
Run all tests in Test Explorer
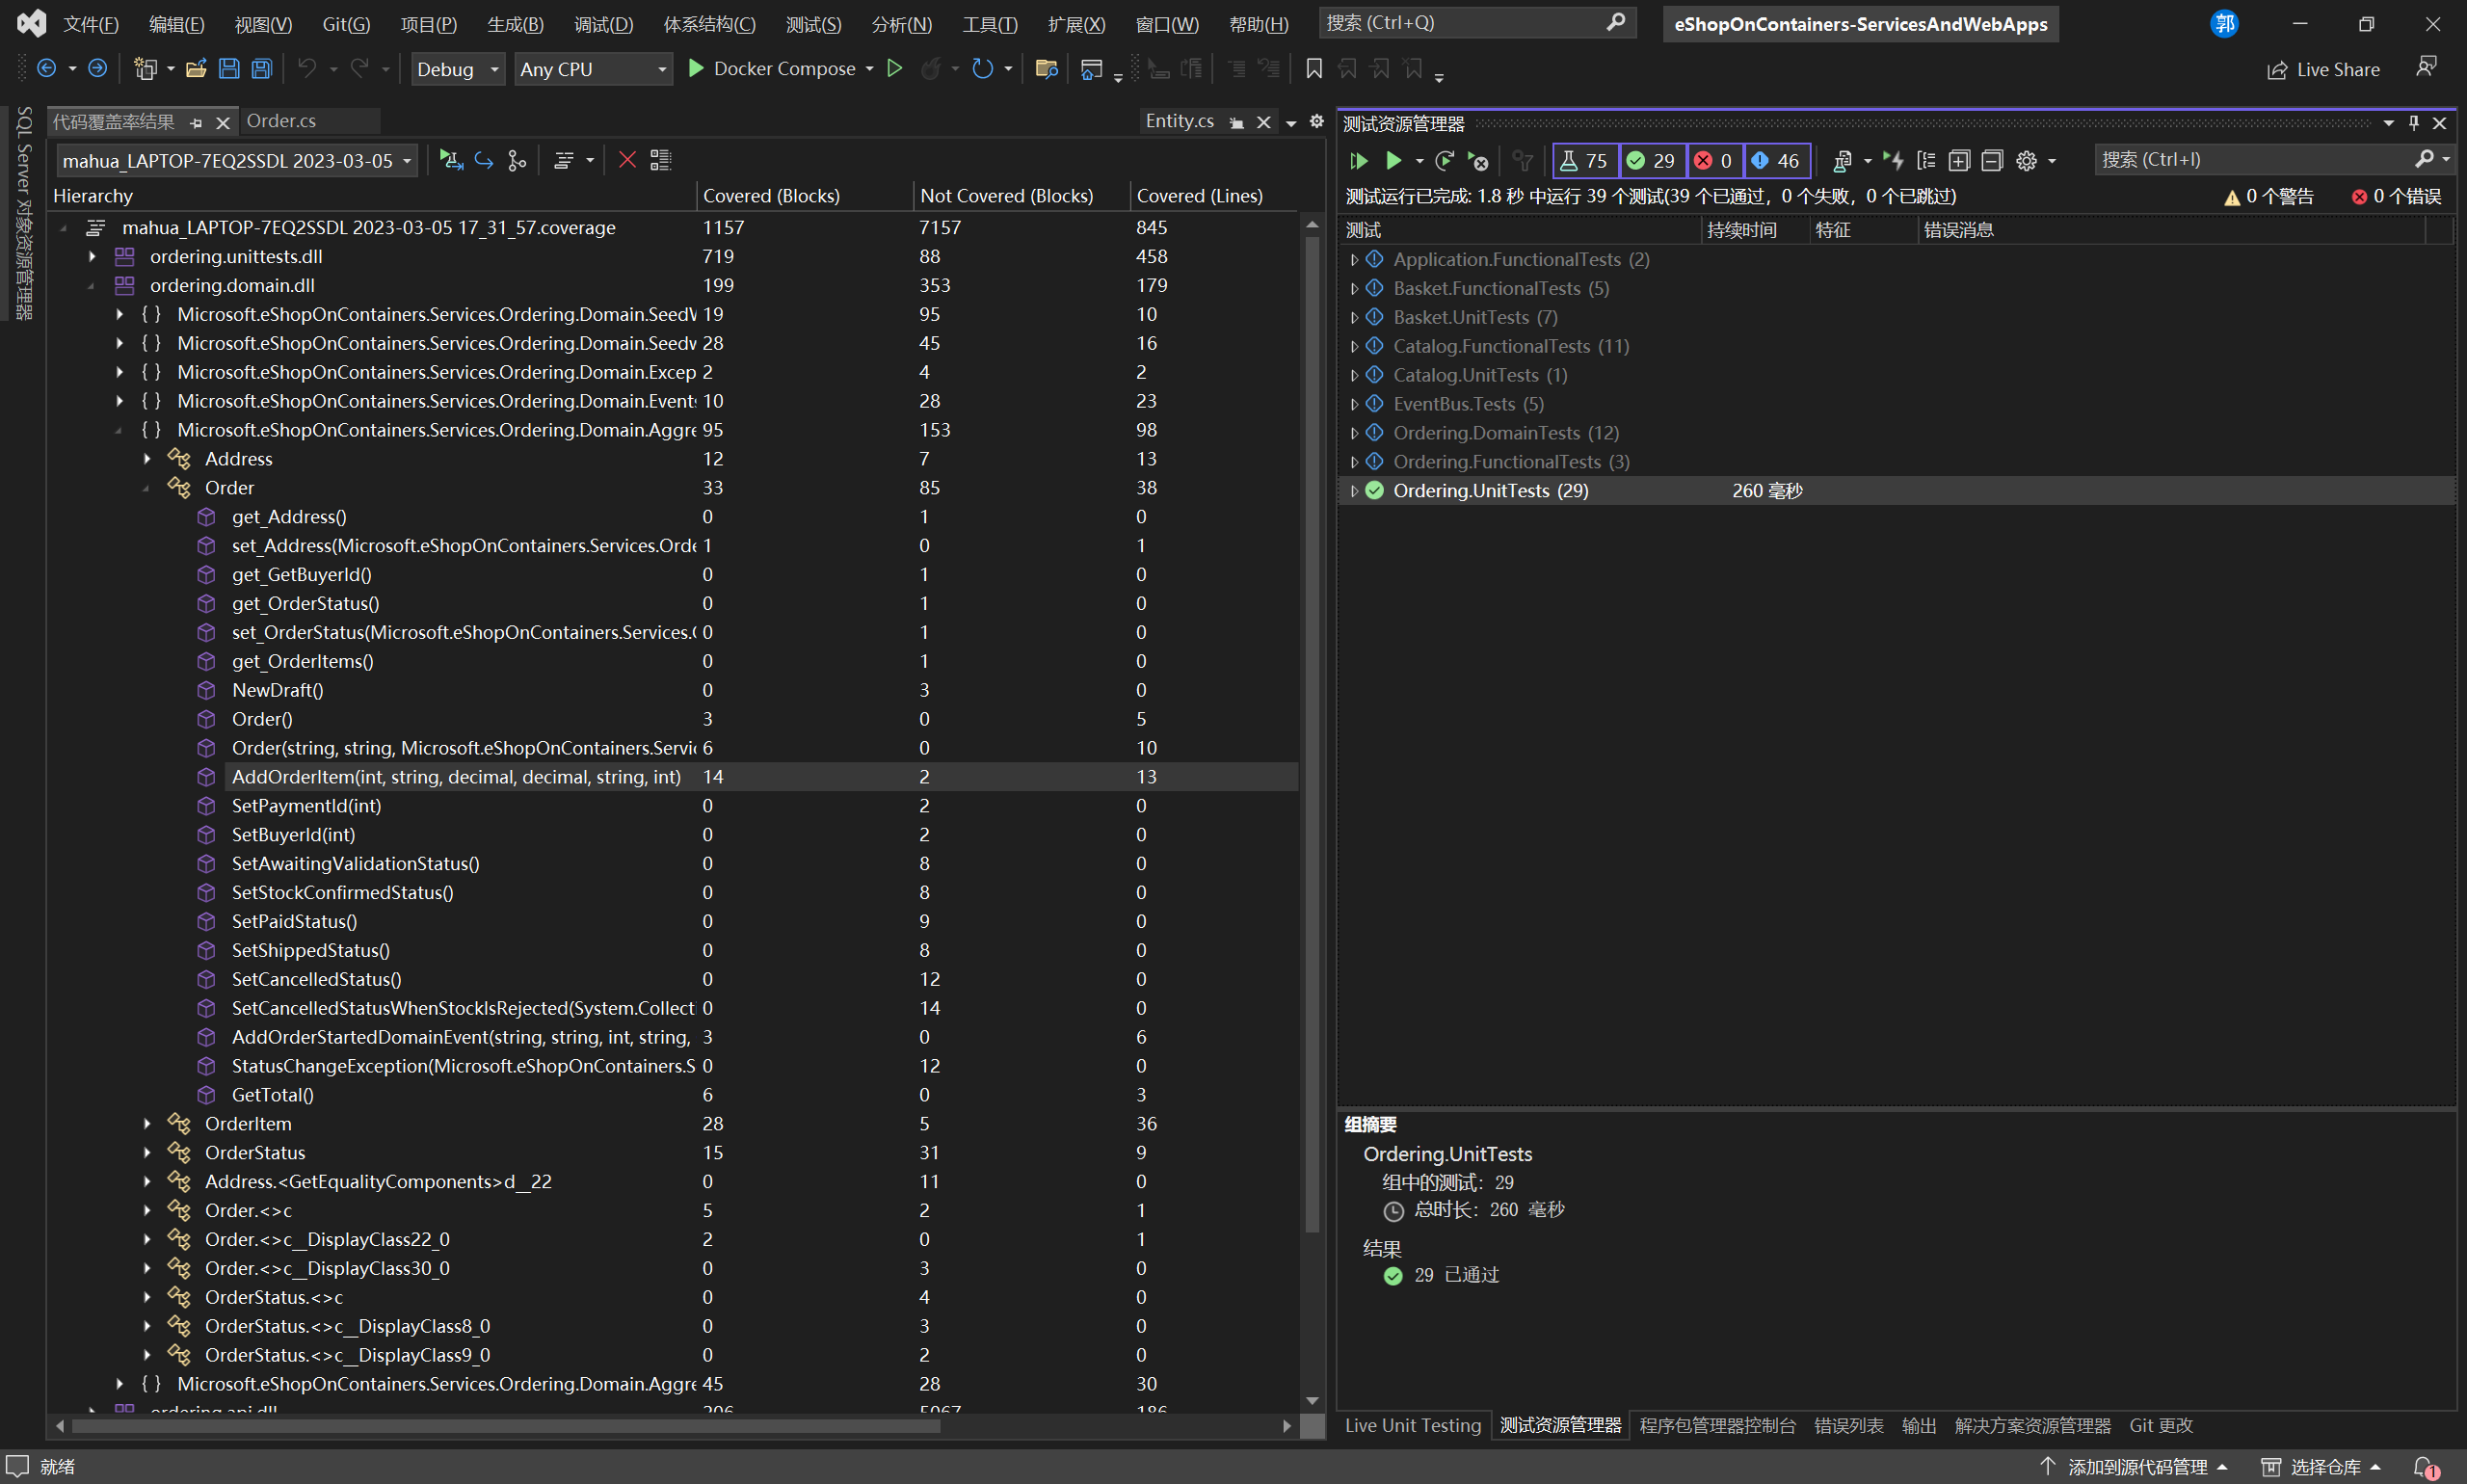1358,161
